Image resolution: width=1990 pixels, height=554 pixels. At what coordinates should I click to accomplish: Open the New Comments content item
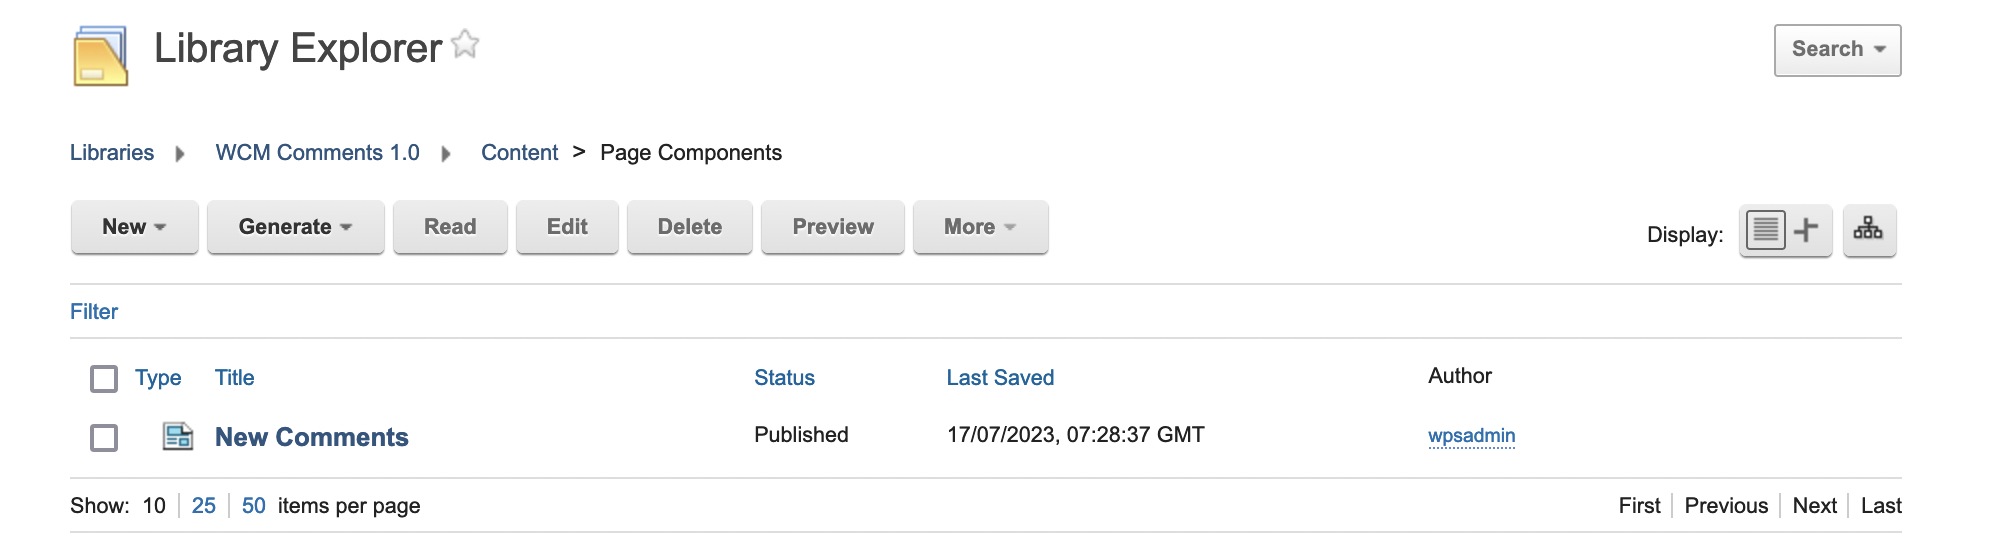311,437
